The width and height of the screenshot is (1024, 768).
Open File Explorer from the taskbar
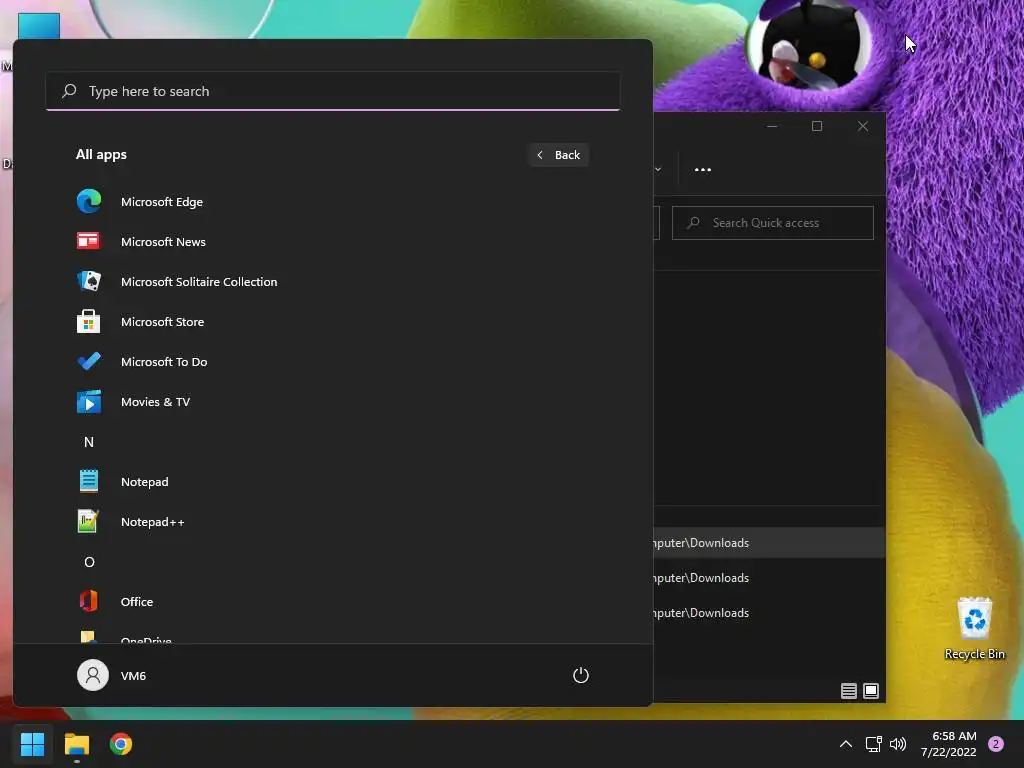pyautogui.click(x=76, y=744)
